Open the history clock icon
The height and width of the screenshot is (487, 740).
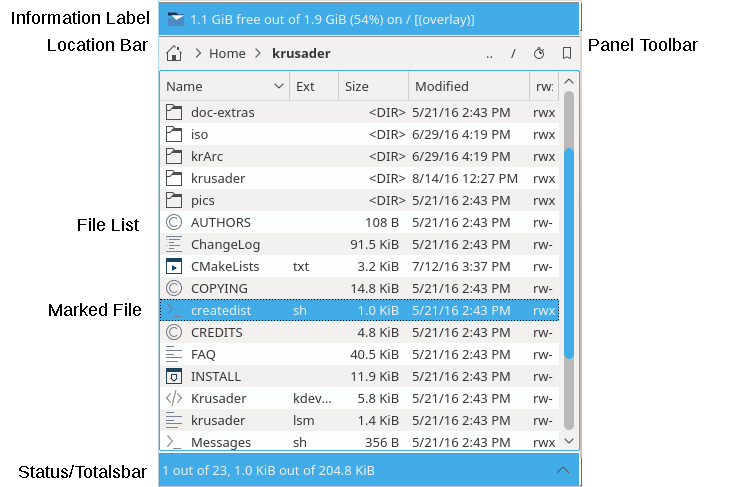(x=539, y=53)
